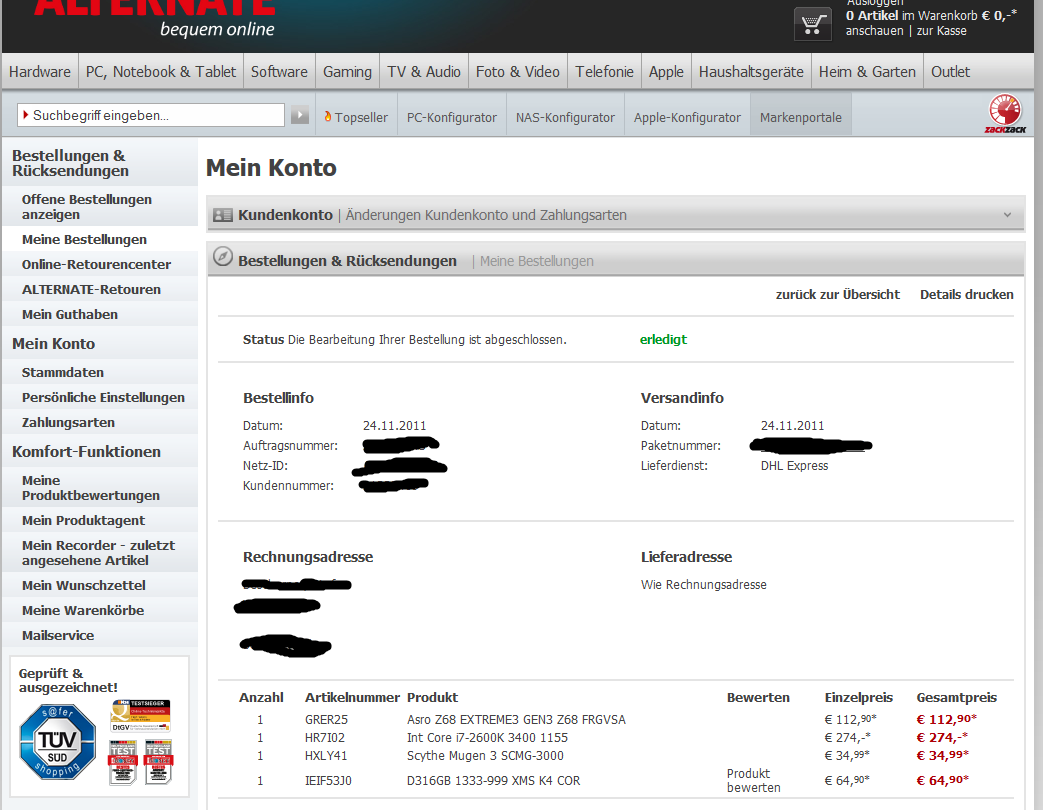Click the Int Core i7-2600K product

pyautogui.click(x=488, y=738)
